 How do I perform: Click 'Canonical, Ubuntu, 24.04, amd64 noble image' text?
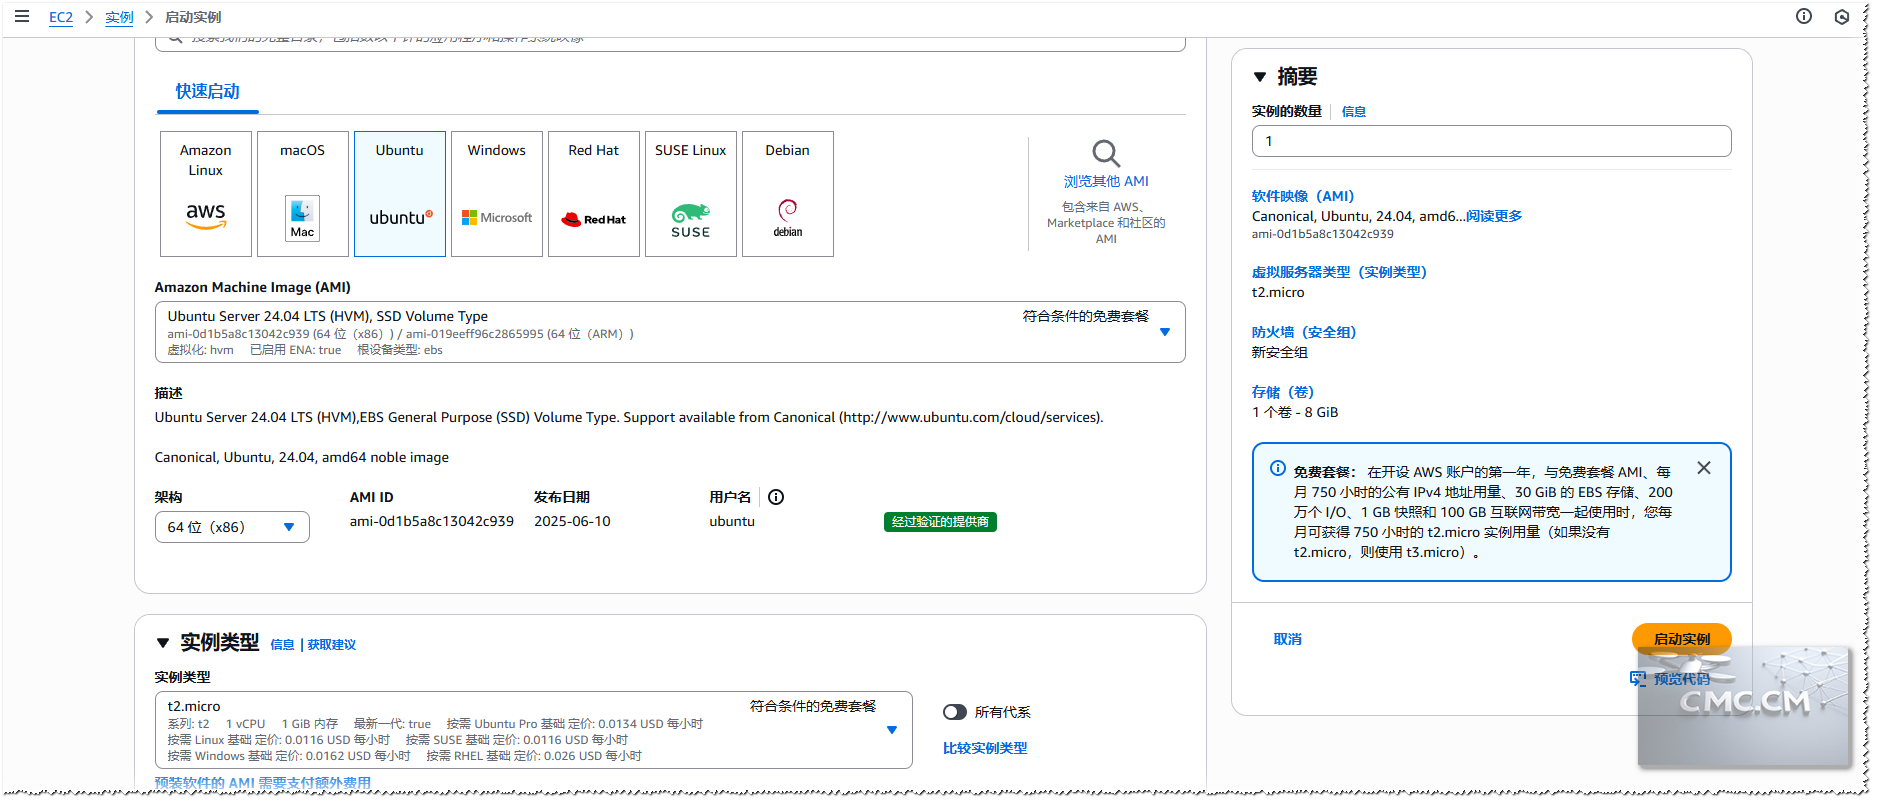click(x=302, y=457)
